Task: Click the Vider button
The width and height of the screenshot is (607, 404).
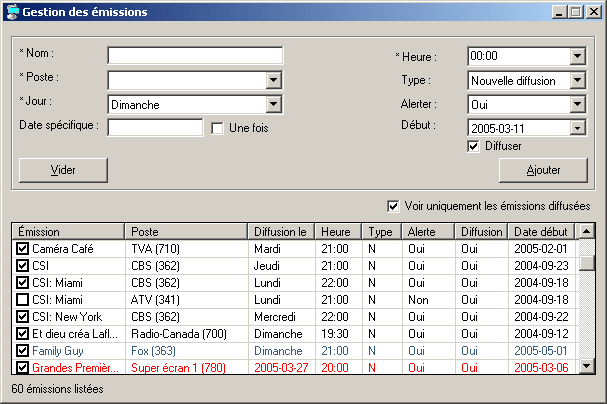Action: (63, 170)
